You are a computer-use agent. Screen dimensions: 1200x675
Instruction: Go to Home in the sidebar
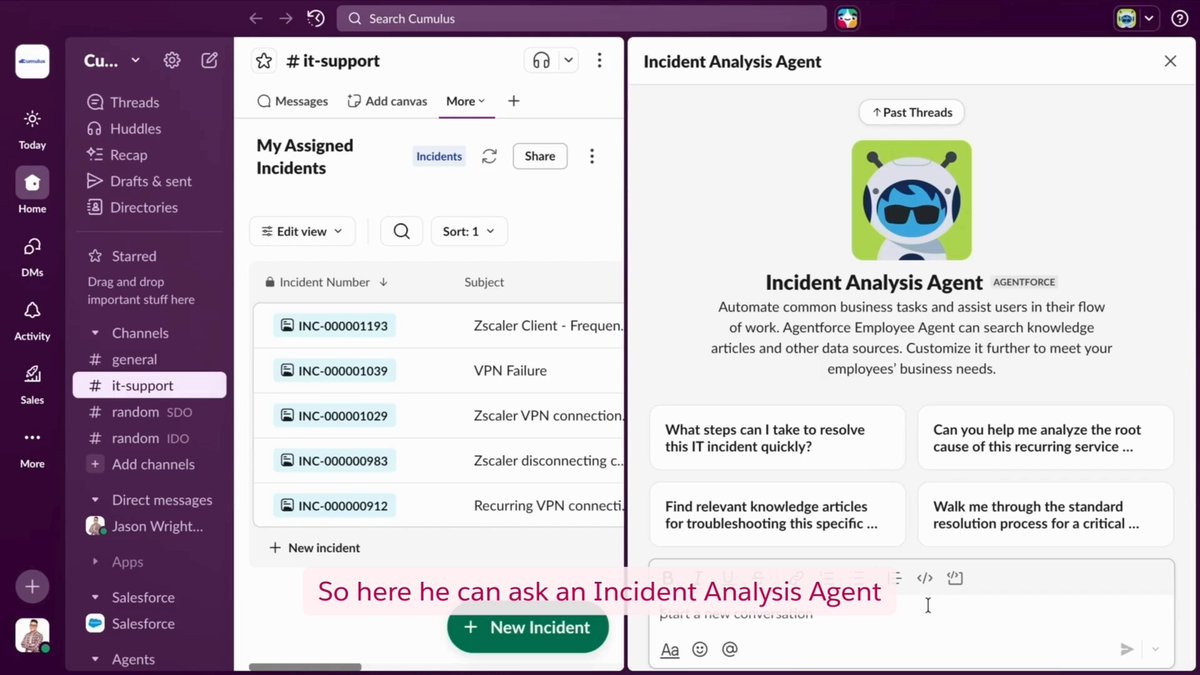(x=32, y=191)
